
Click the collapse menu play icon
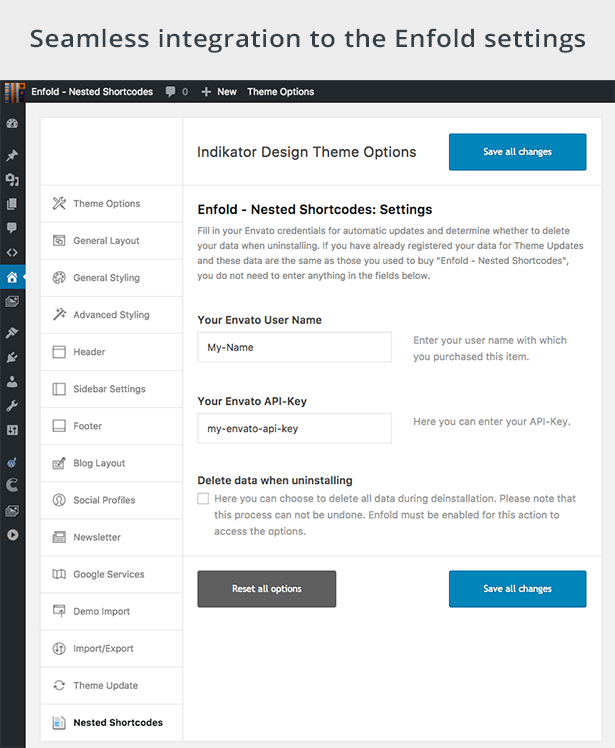coord(12,535)
